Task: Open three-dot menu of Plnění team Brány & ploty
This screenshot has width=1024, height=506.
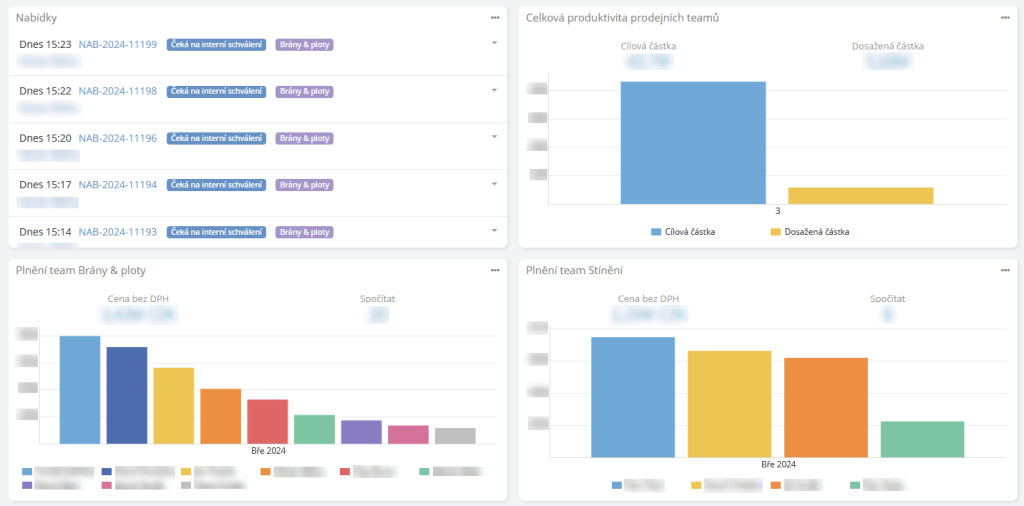Action: [x=494, y=270]
